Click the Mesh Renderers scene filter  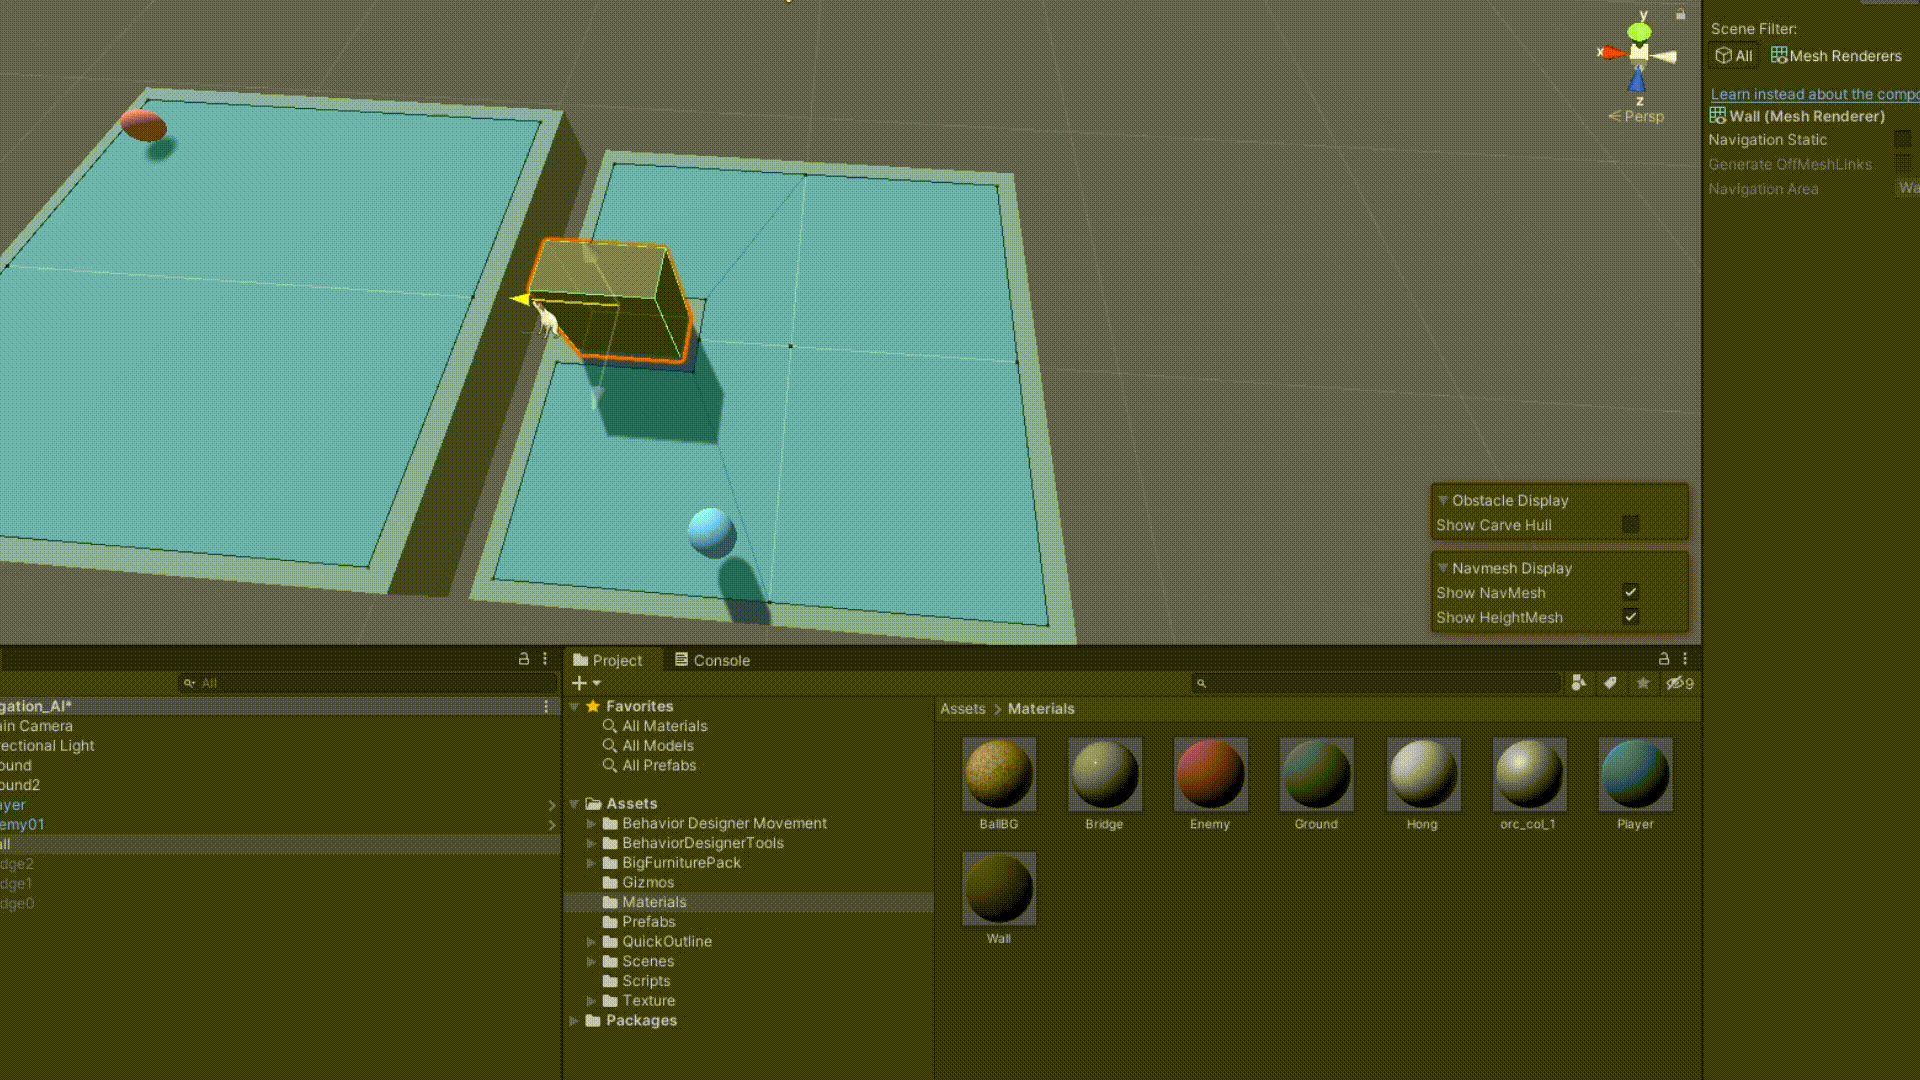[1836, 56]
